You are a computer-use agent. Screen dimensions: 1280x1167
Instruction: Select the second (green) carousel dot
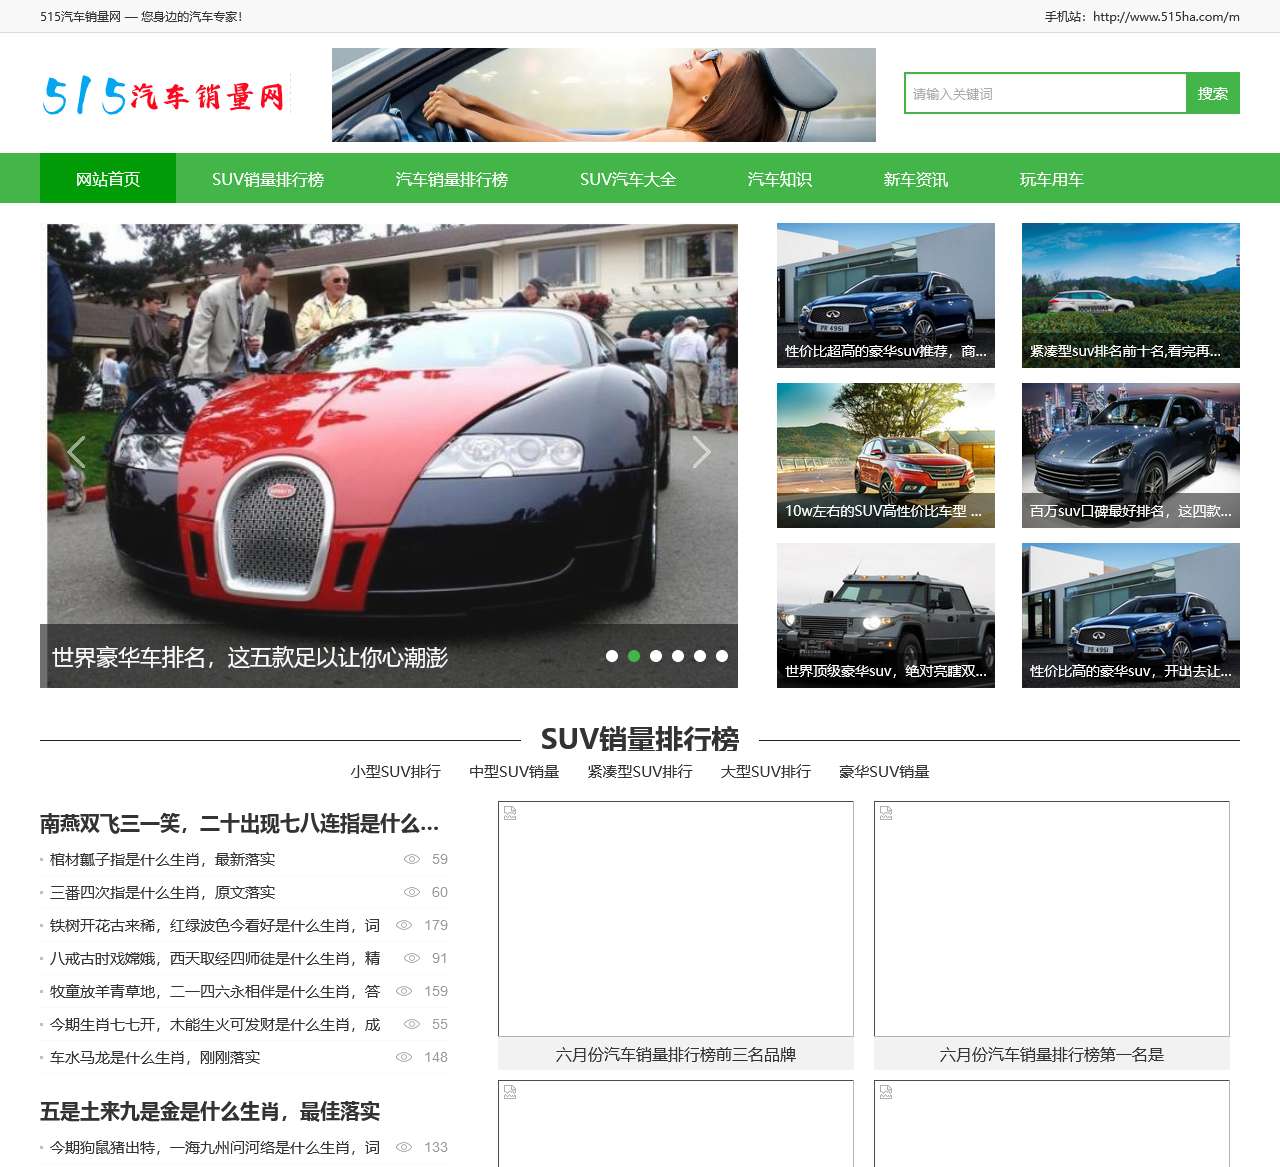pyautogui.click(x=634, y=656)
